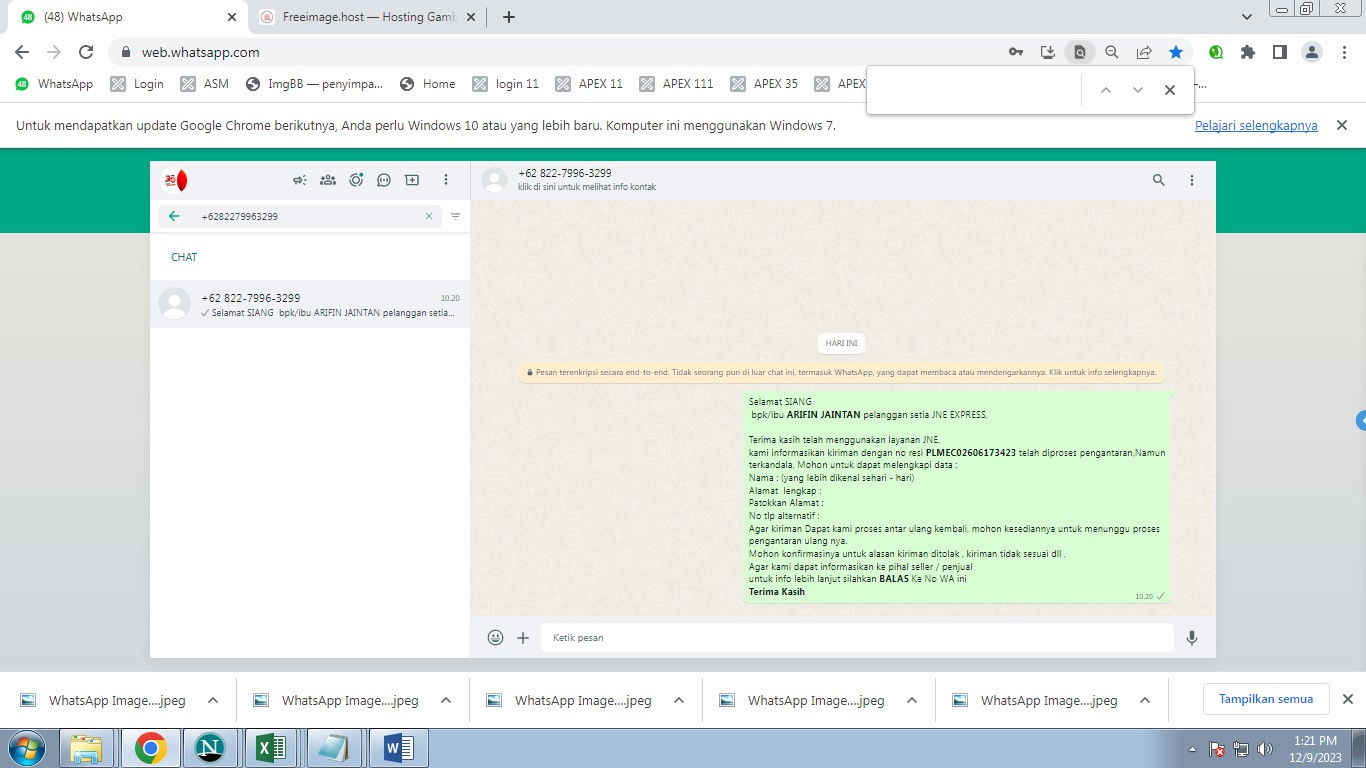Click the find bar text field
The image size is (1366, 768).
tap(975, 90)
